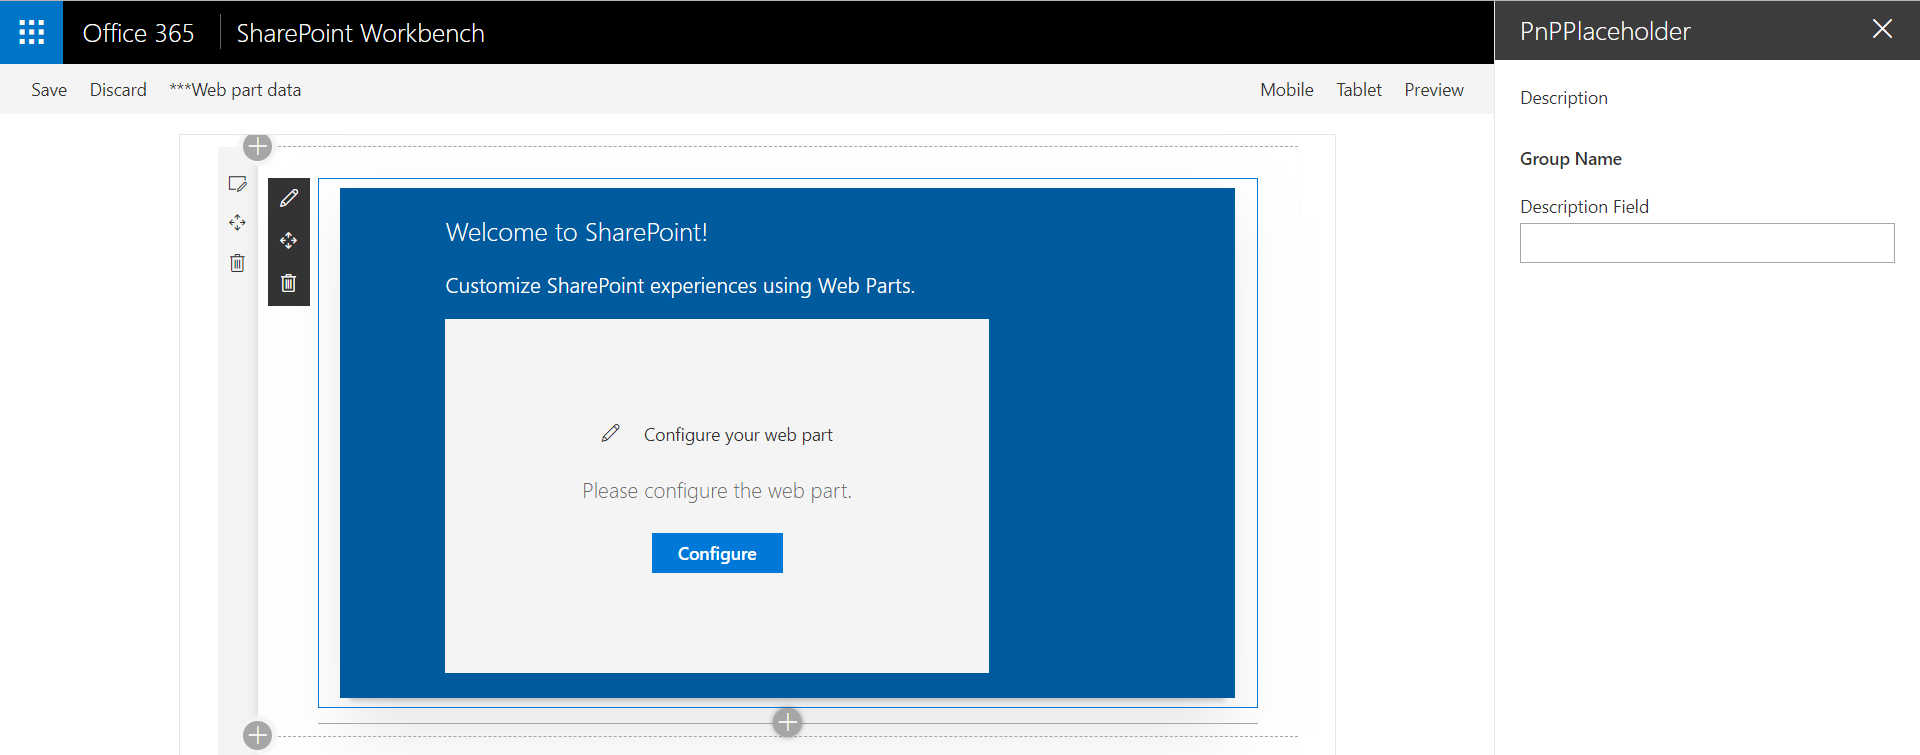Click Discard in the command bar
This screenshot has height=755, width=1920.
[x=118, y=90]
